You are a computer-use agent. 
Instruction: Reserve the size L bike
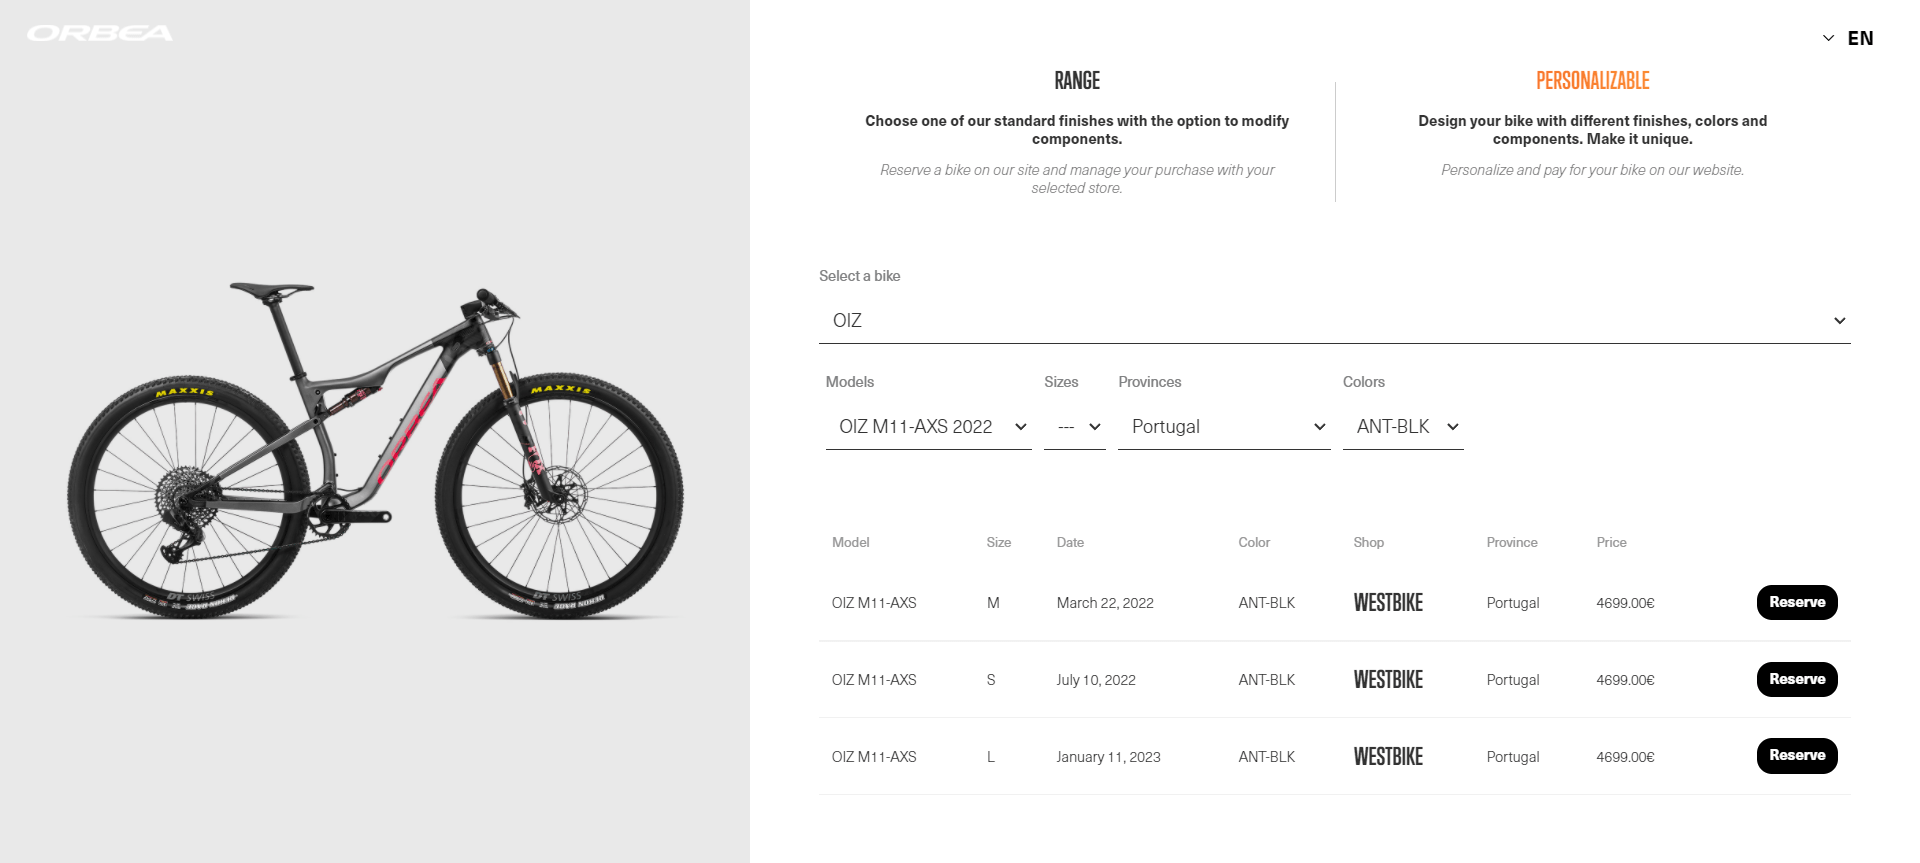pos(1797,756)
